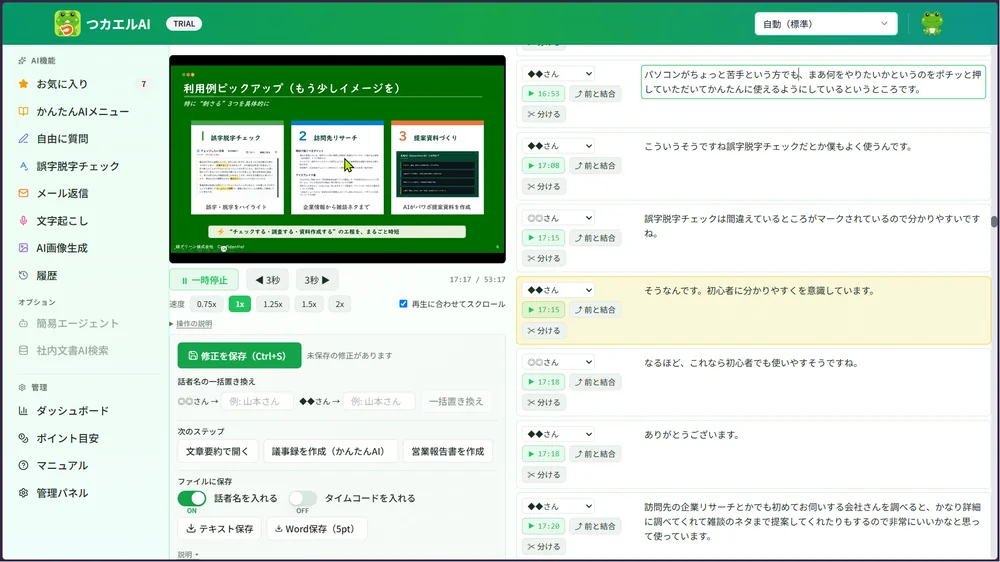Open ダッシュボード chart item
The image size is (1000, 562).
click(84, 411)
